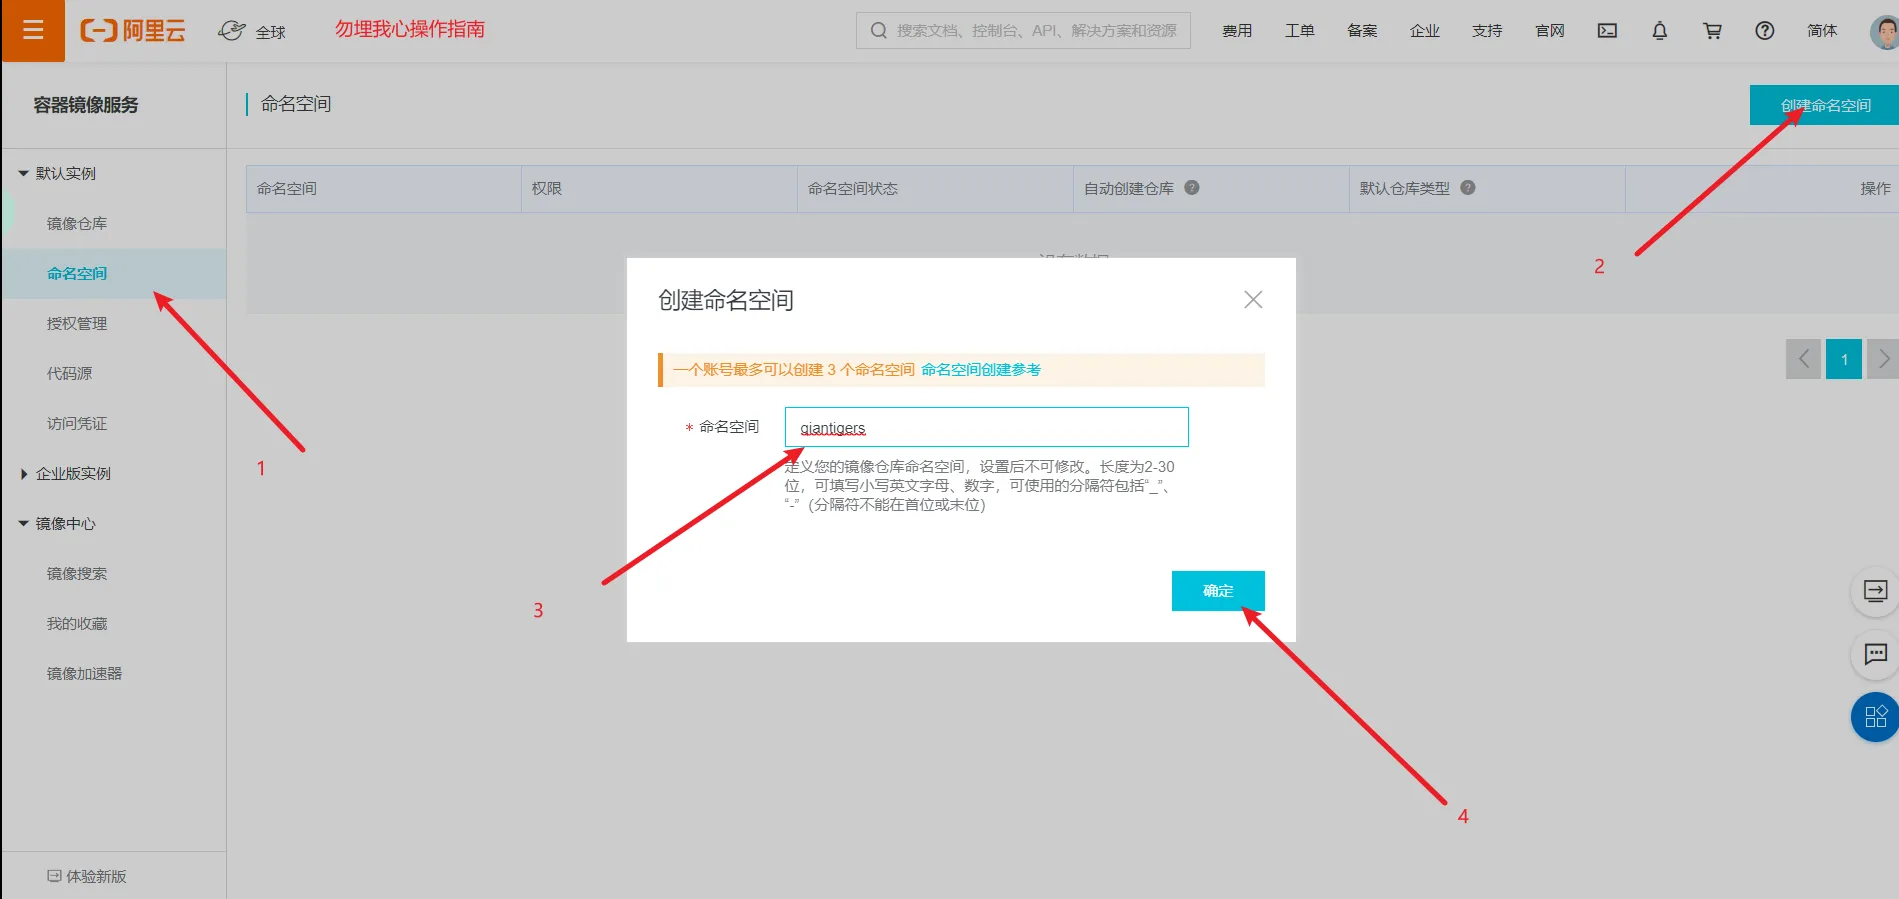Open the hamburger main menu
The width and height of the screenshot is (1899, 899).
tap(33, 31)
